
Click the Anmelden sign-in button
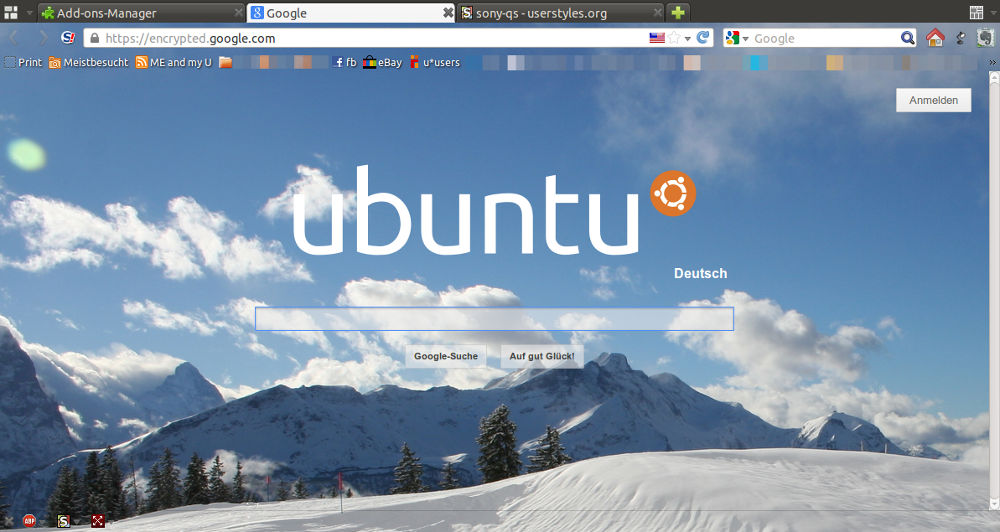tap(934, 100)
